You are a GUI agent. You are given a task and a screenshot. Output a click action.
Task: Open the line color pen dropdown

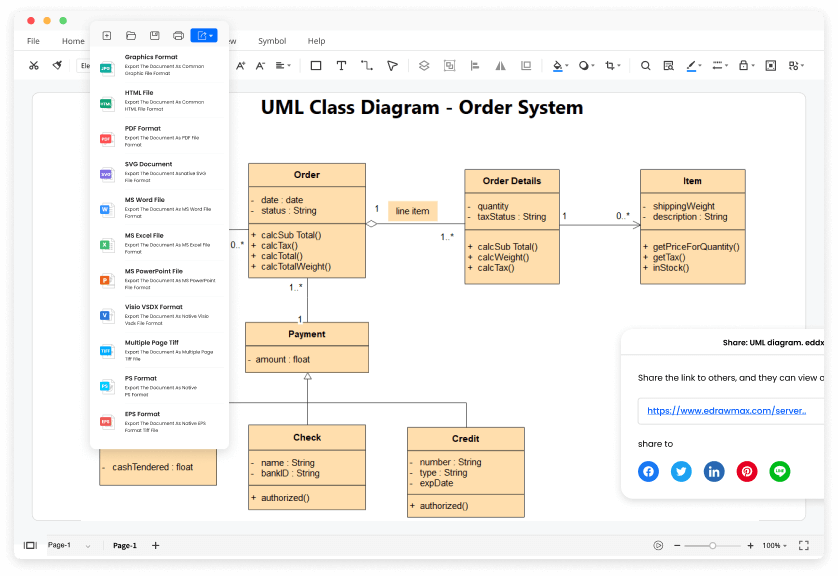(694, 66)
